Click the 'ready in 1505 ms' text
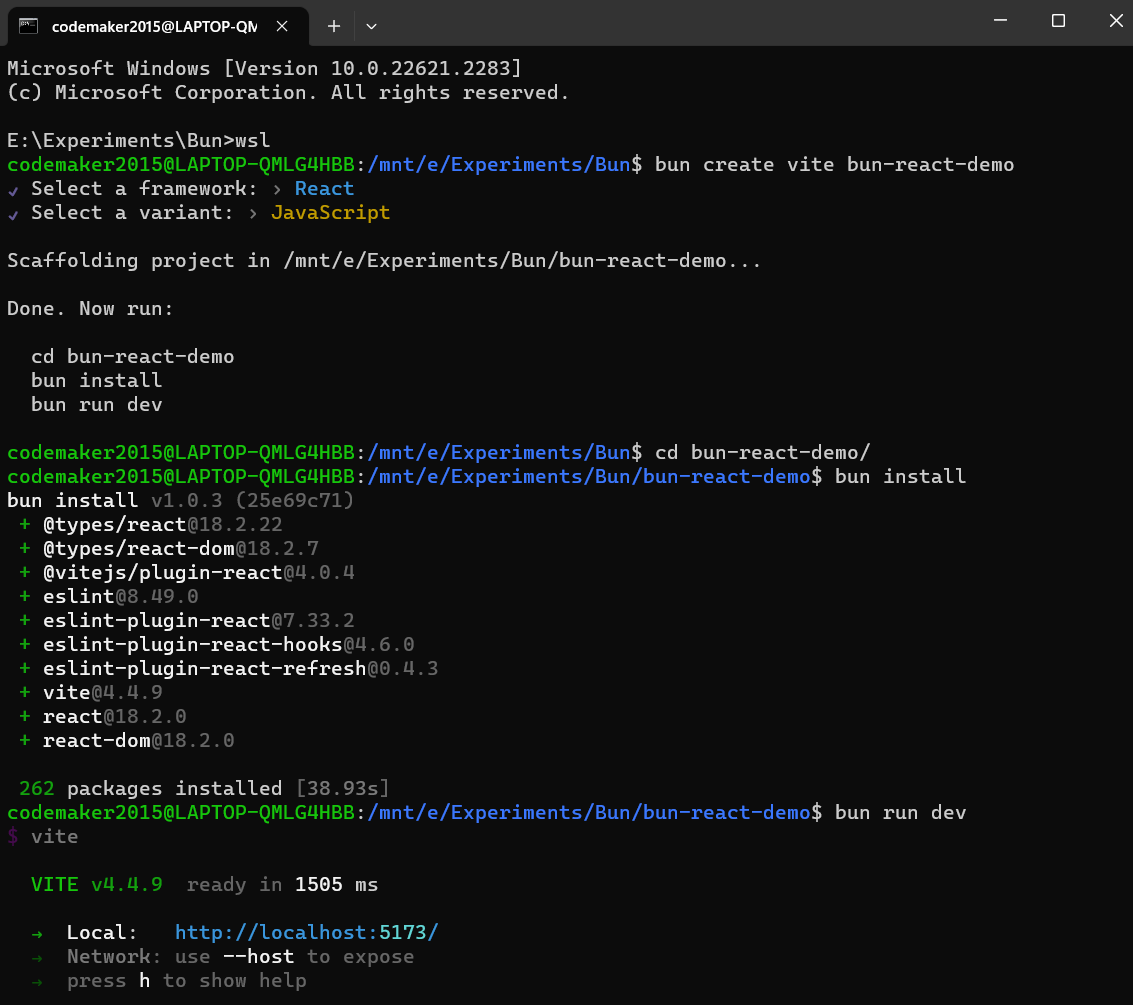The image size is (1133, 1005). point(283,884)
